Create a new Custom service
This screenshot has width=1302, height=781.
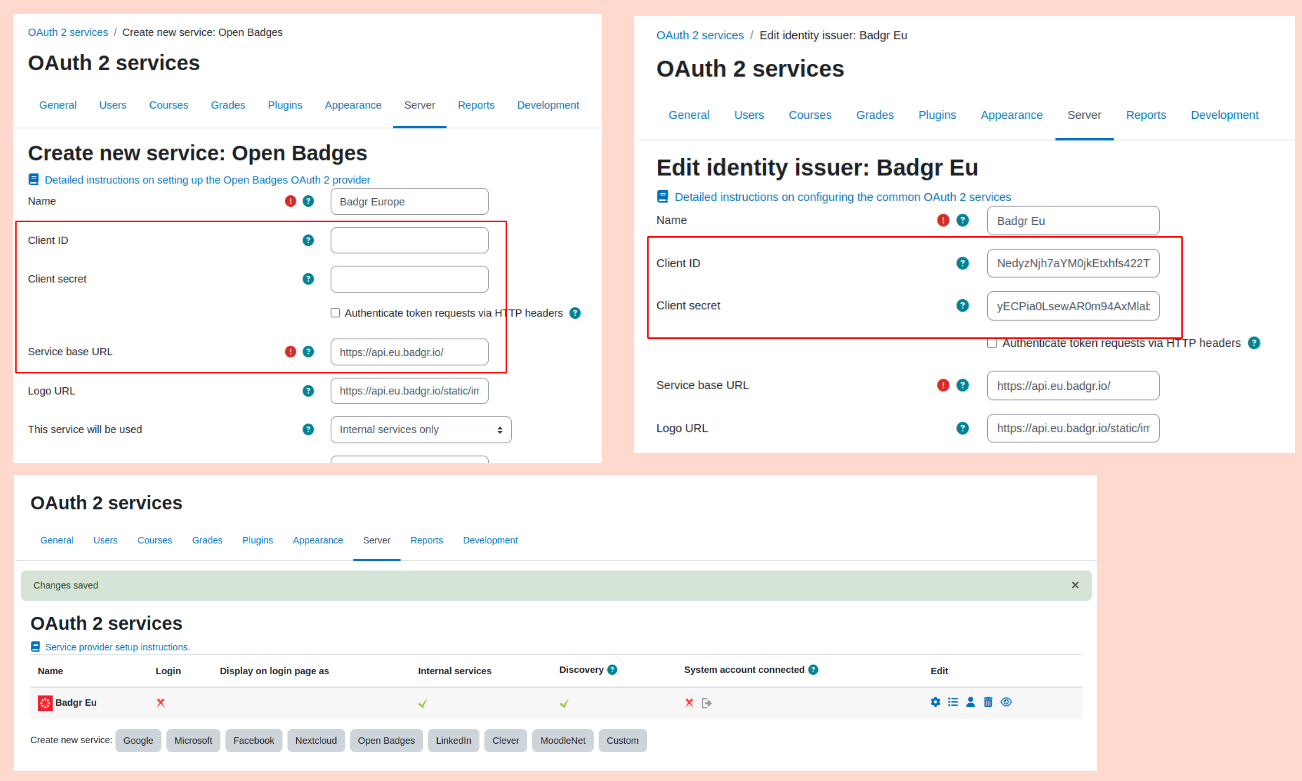(622, 741)
